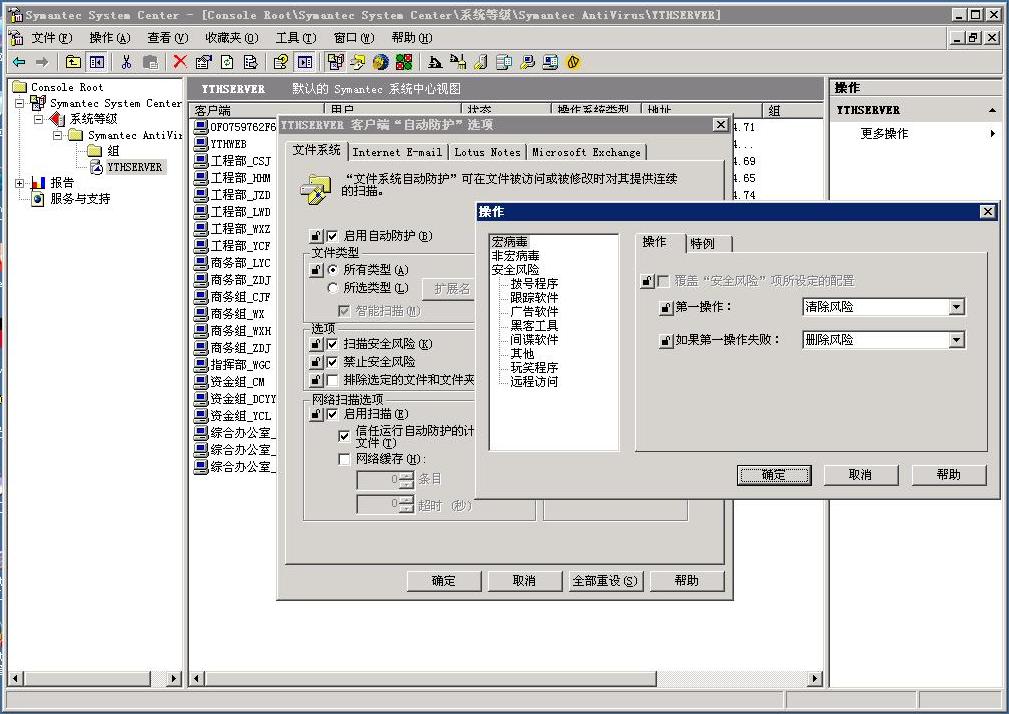Select the 服务与支持 tree item
Screen dimensions: 1009x714
tap(80, 199)
